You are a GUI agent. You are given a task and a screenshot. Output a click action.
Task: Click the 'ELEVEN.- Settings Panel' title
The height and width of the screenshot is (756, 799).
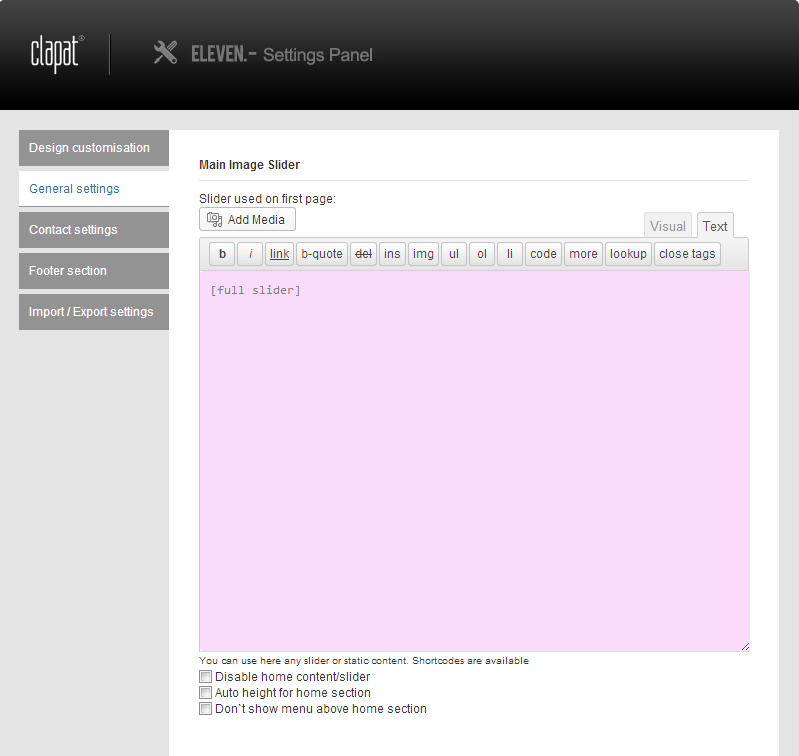coord(282,54)
